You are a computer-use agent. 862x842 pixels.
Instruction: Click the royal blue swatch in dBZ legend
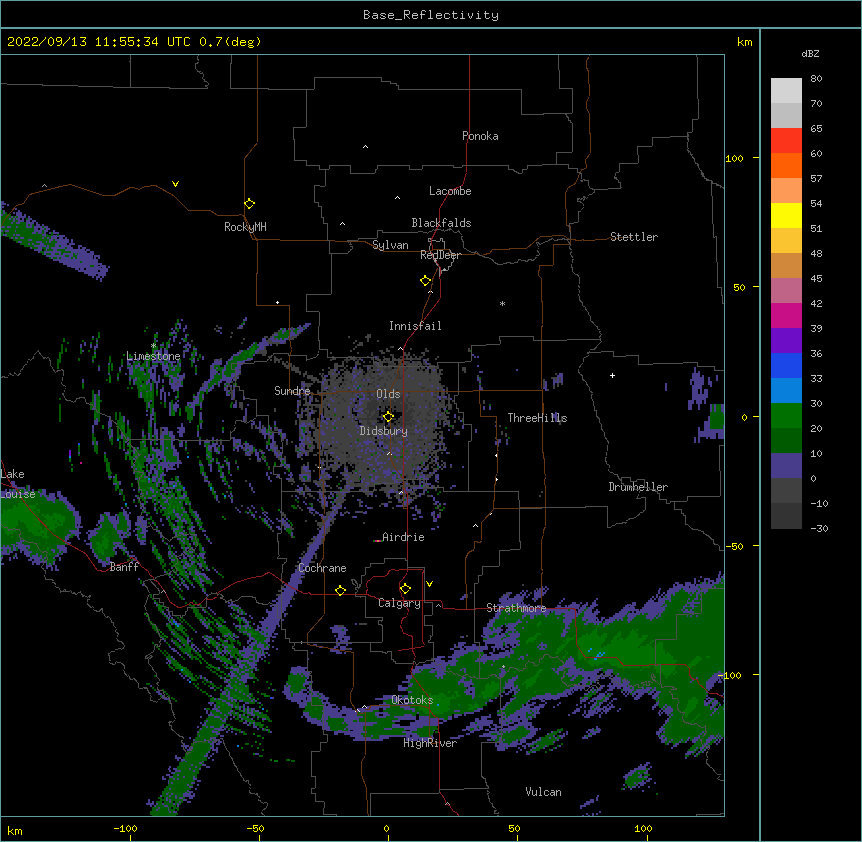pos(786,365)
